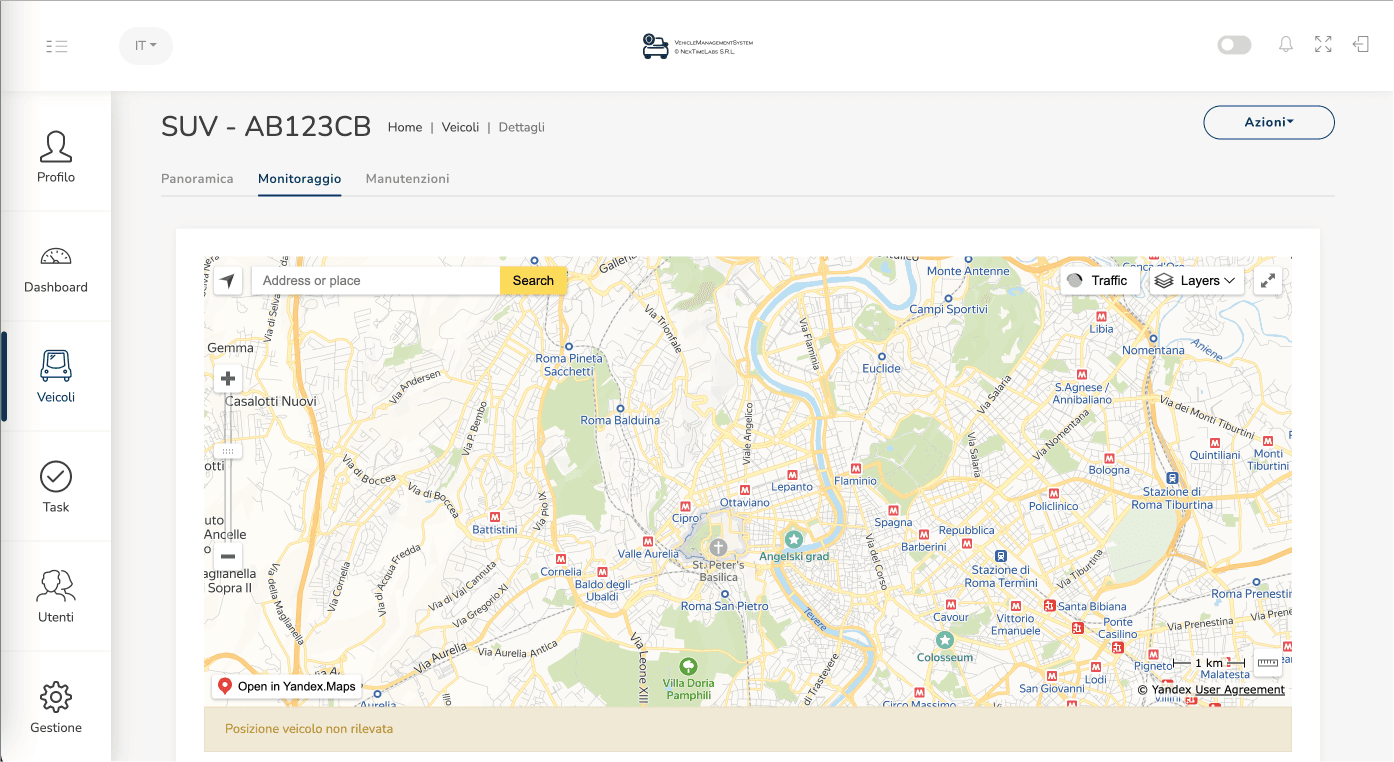Screen dimensions: 1394x762
Task: Log out using the exit icon
Action: pyautogui.click(x=1360, y=45)
